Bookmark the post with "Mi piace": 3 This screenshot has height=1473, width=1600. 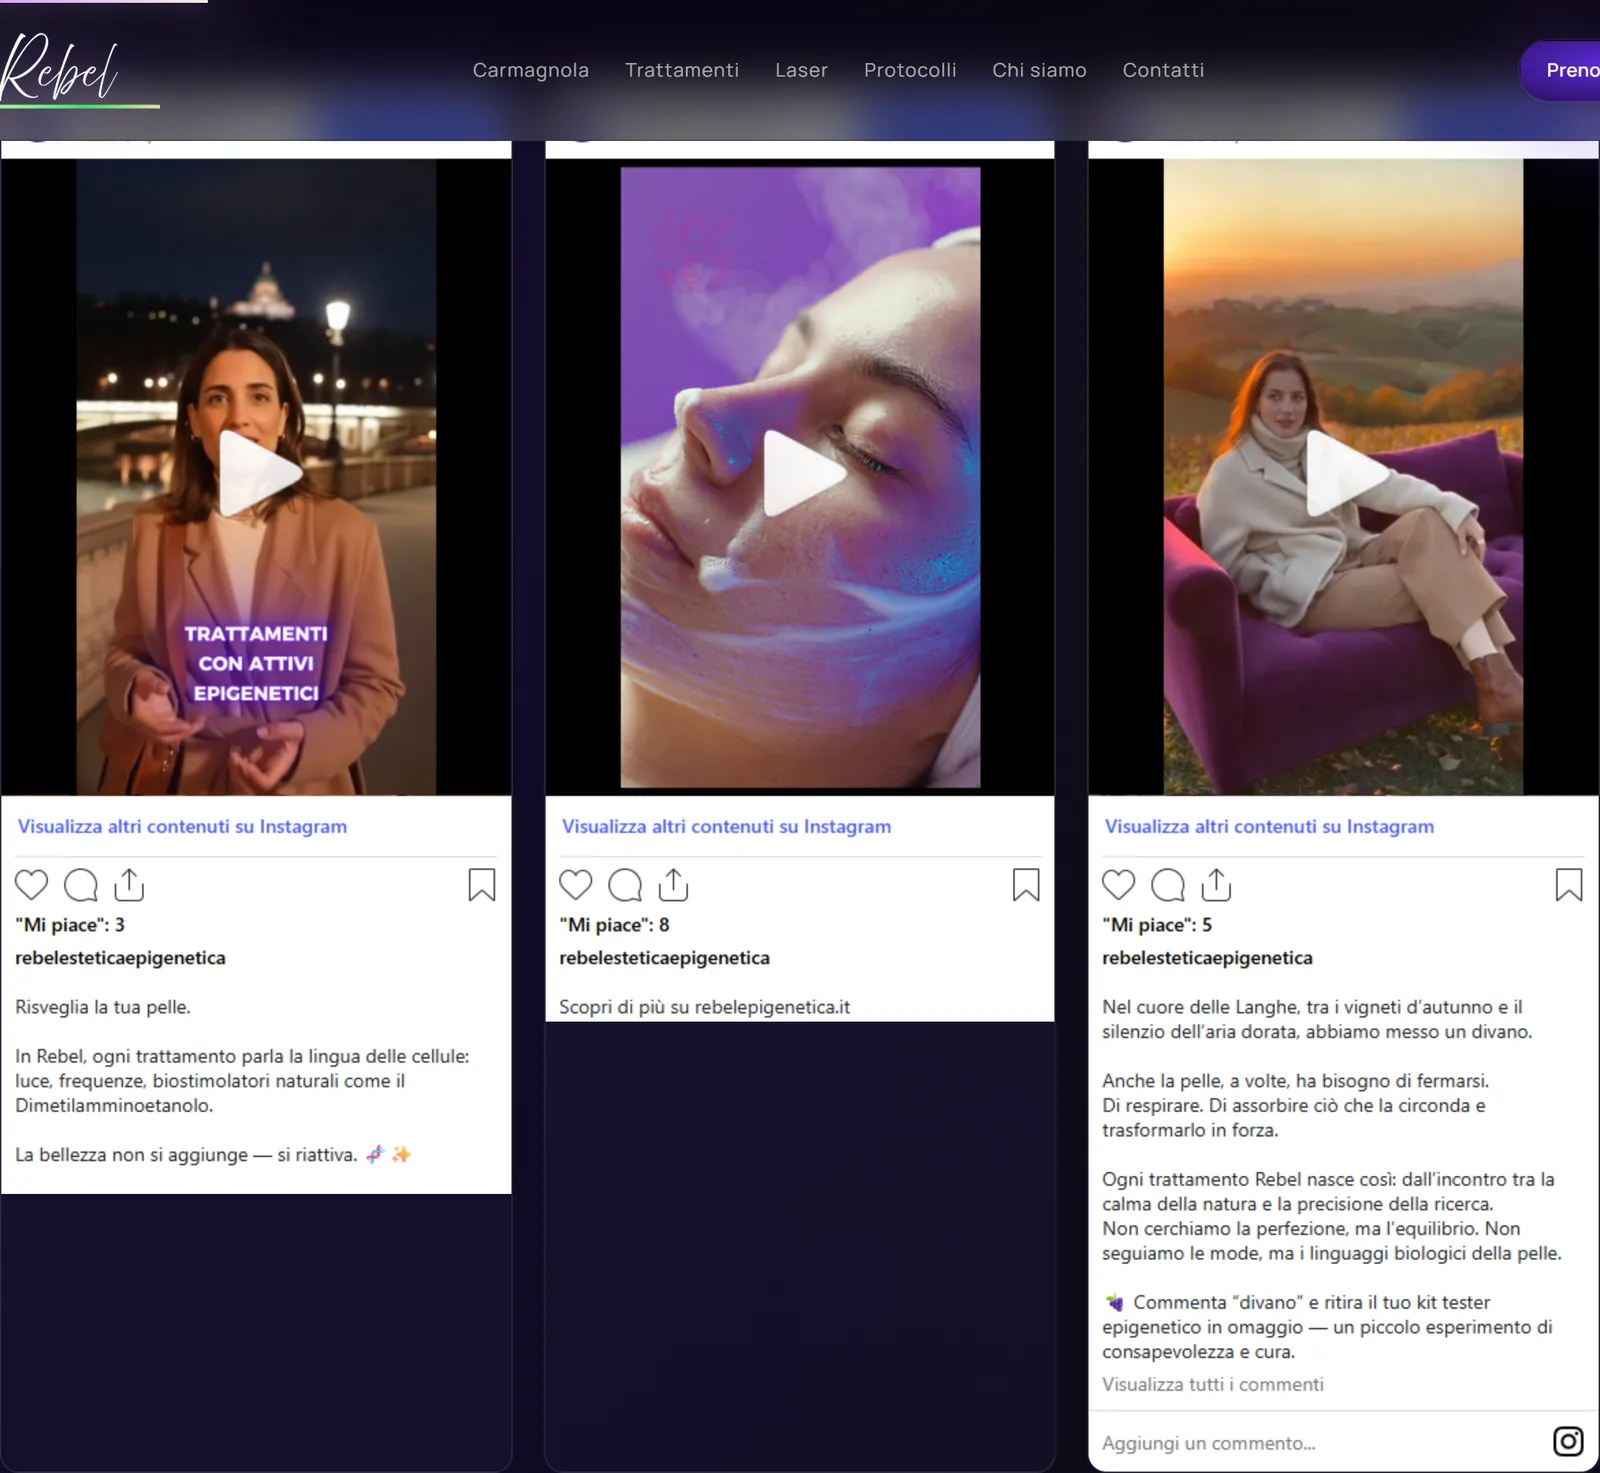pos(482,885)
